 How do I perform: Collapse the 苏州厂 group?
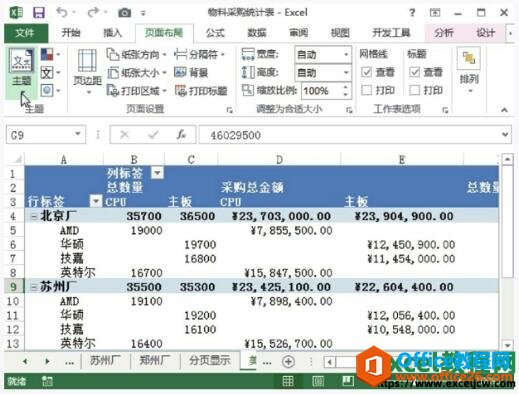(34, 287)
